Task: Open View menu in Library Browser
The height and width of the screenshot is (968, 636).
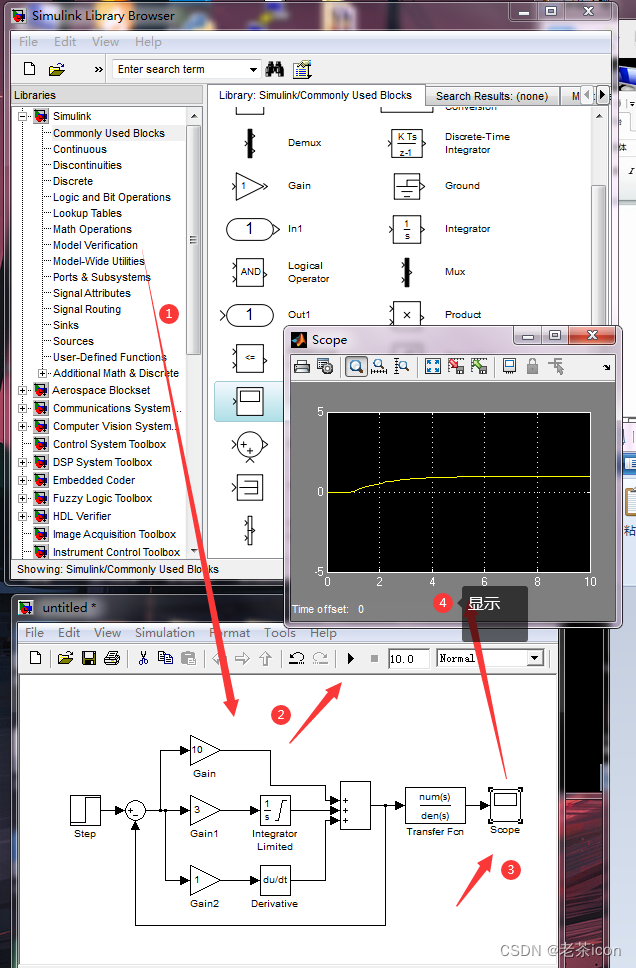Action: click(106, 41)
